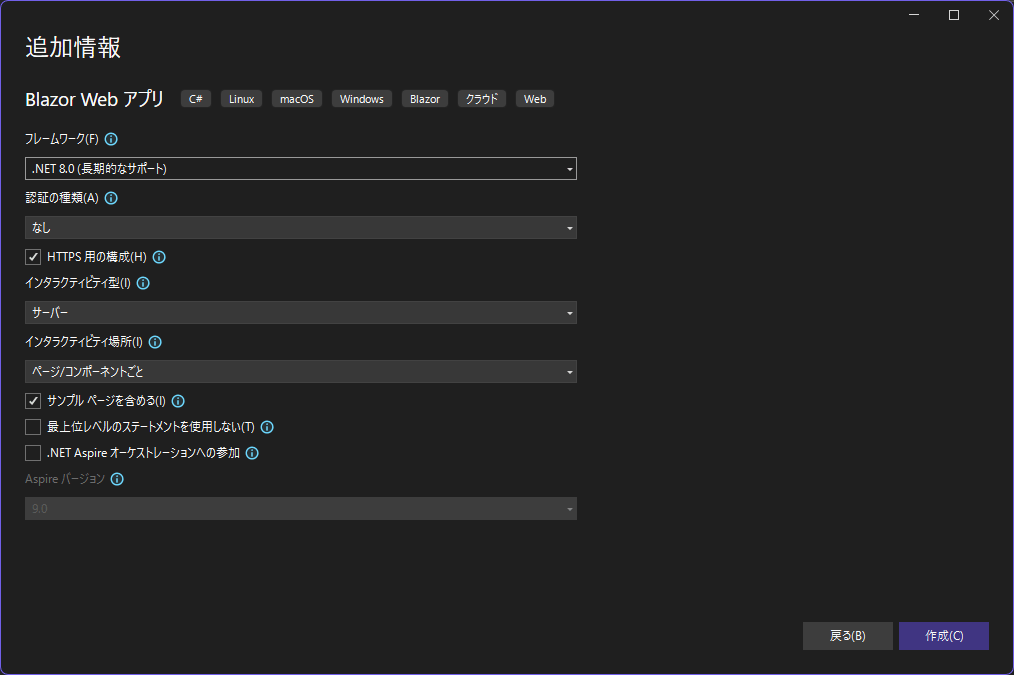Click the info icon next to Aspire バージョン
Viewport: 1014px width, 675px height.
(x=117, y=479)
